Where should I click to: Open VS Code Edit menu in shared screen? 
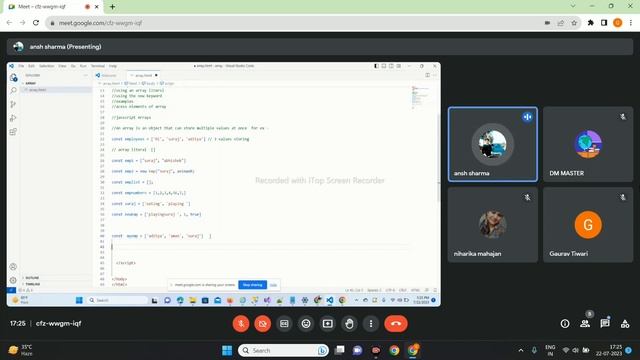(x=31, y=66)
